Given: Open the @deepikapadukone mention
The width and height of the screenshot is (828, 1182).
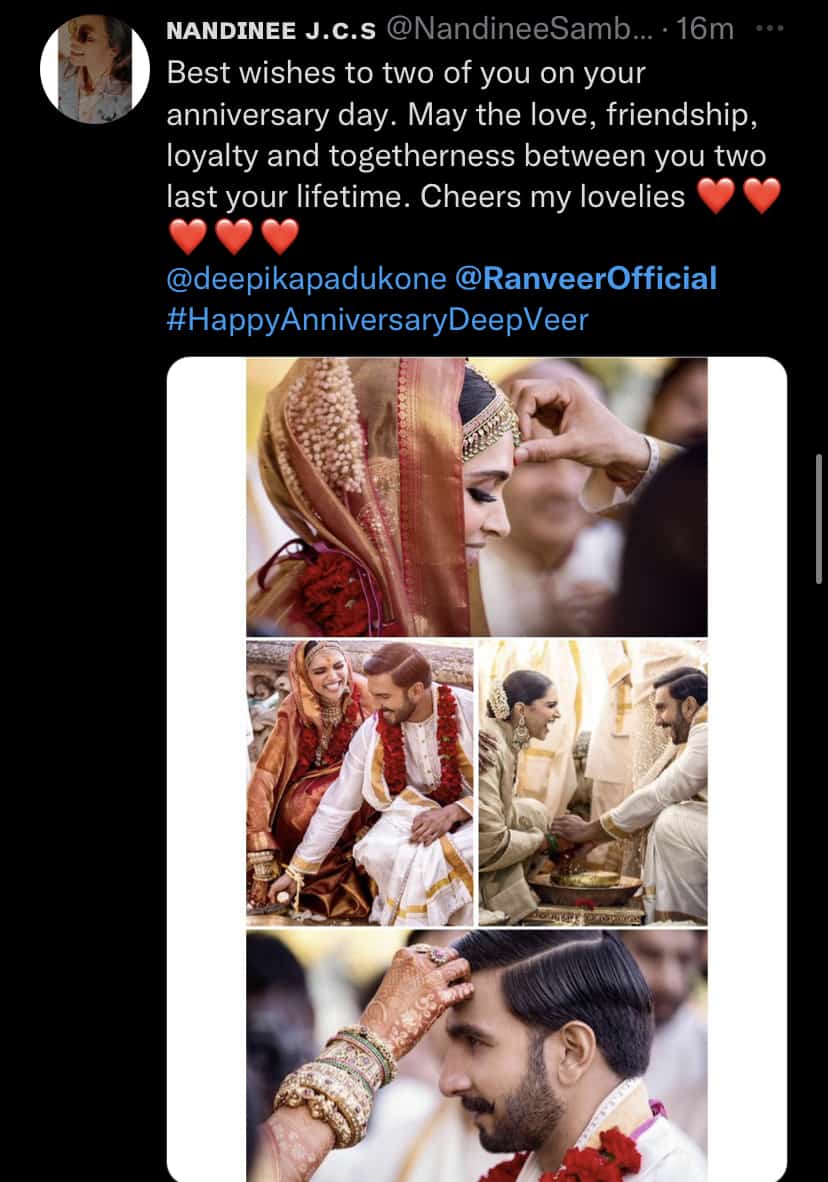Looking at the screenshot, I should click(x=306, y=278).
